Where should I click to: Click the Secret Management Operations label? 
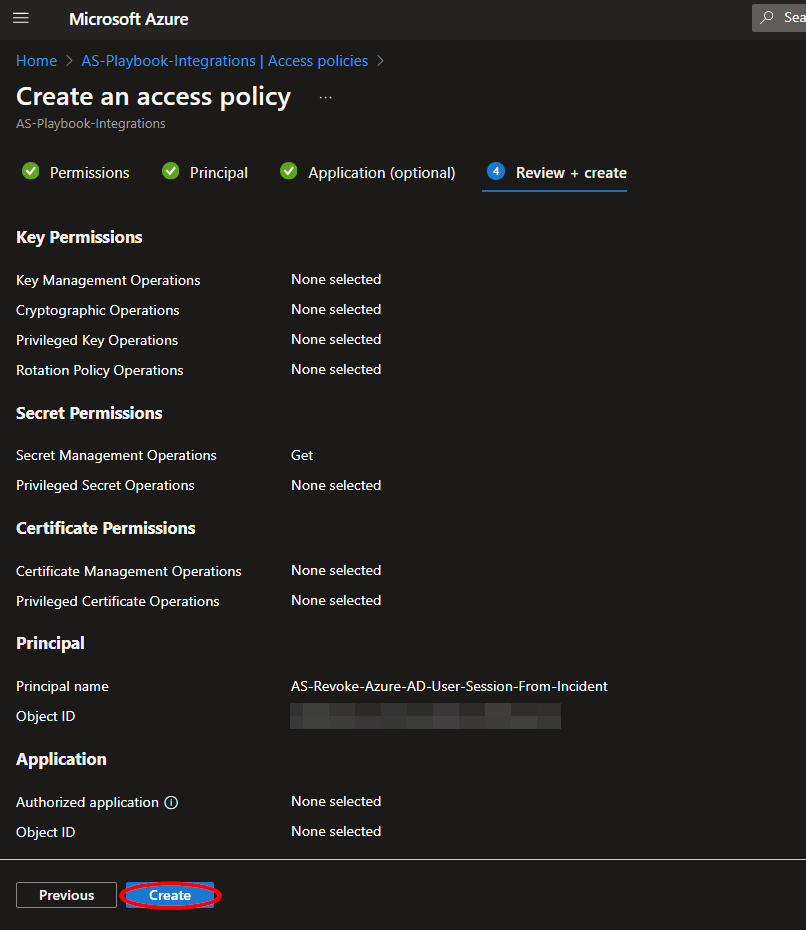(116, 455)
